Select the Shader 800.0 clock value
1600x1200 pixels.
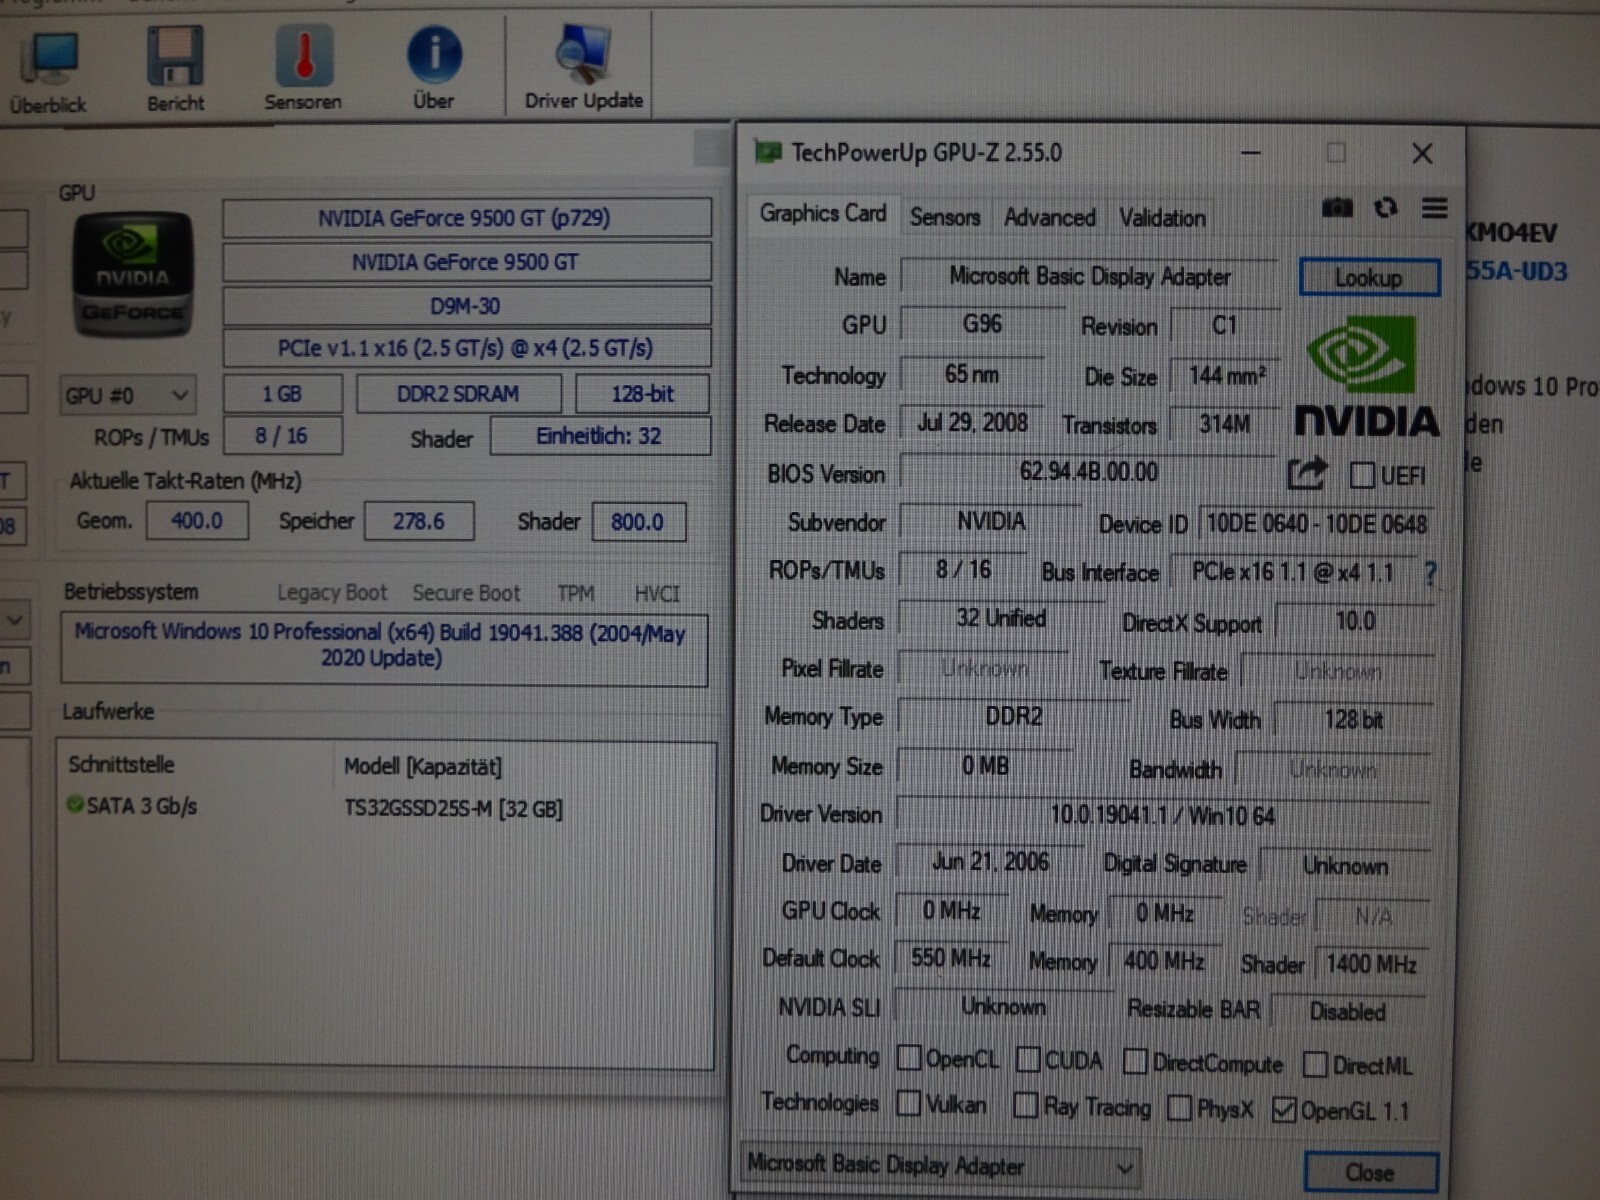(x=638, y=522)
